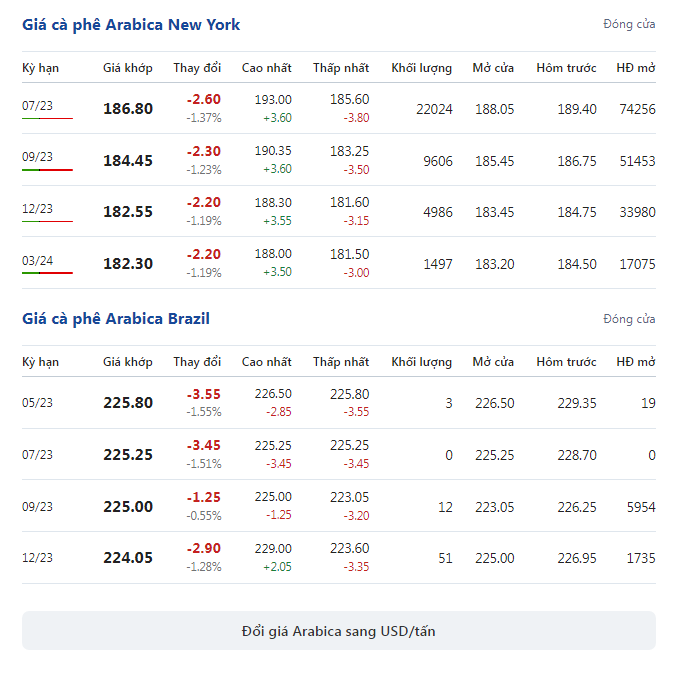Screen dimensions: 680x674
Task: Open the New York 07/23 contract link
Action: (37, 105)
